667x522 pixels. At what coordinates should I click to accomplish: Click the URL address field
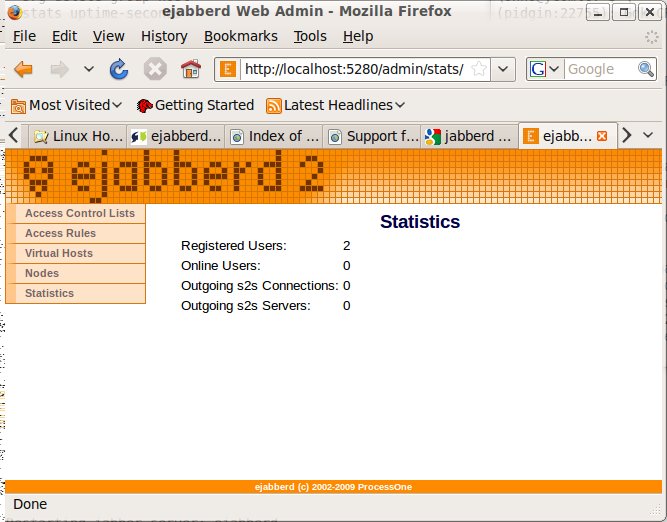(x=354, y=69)
